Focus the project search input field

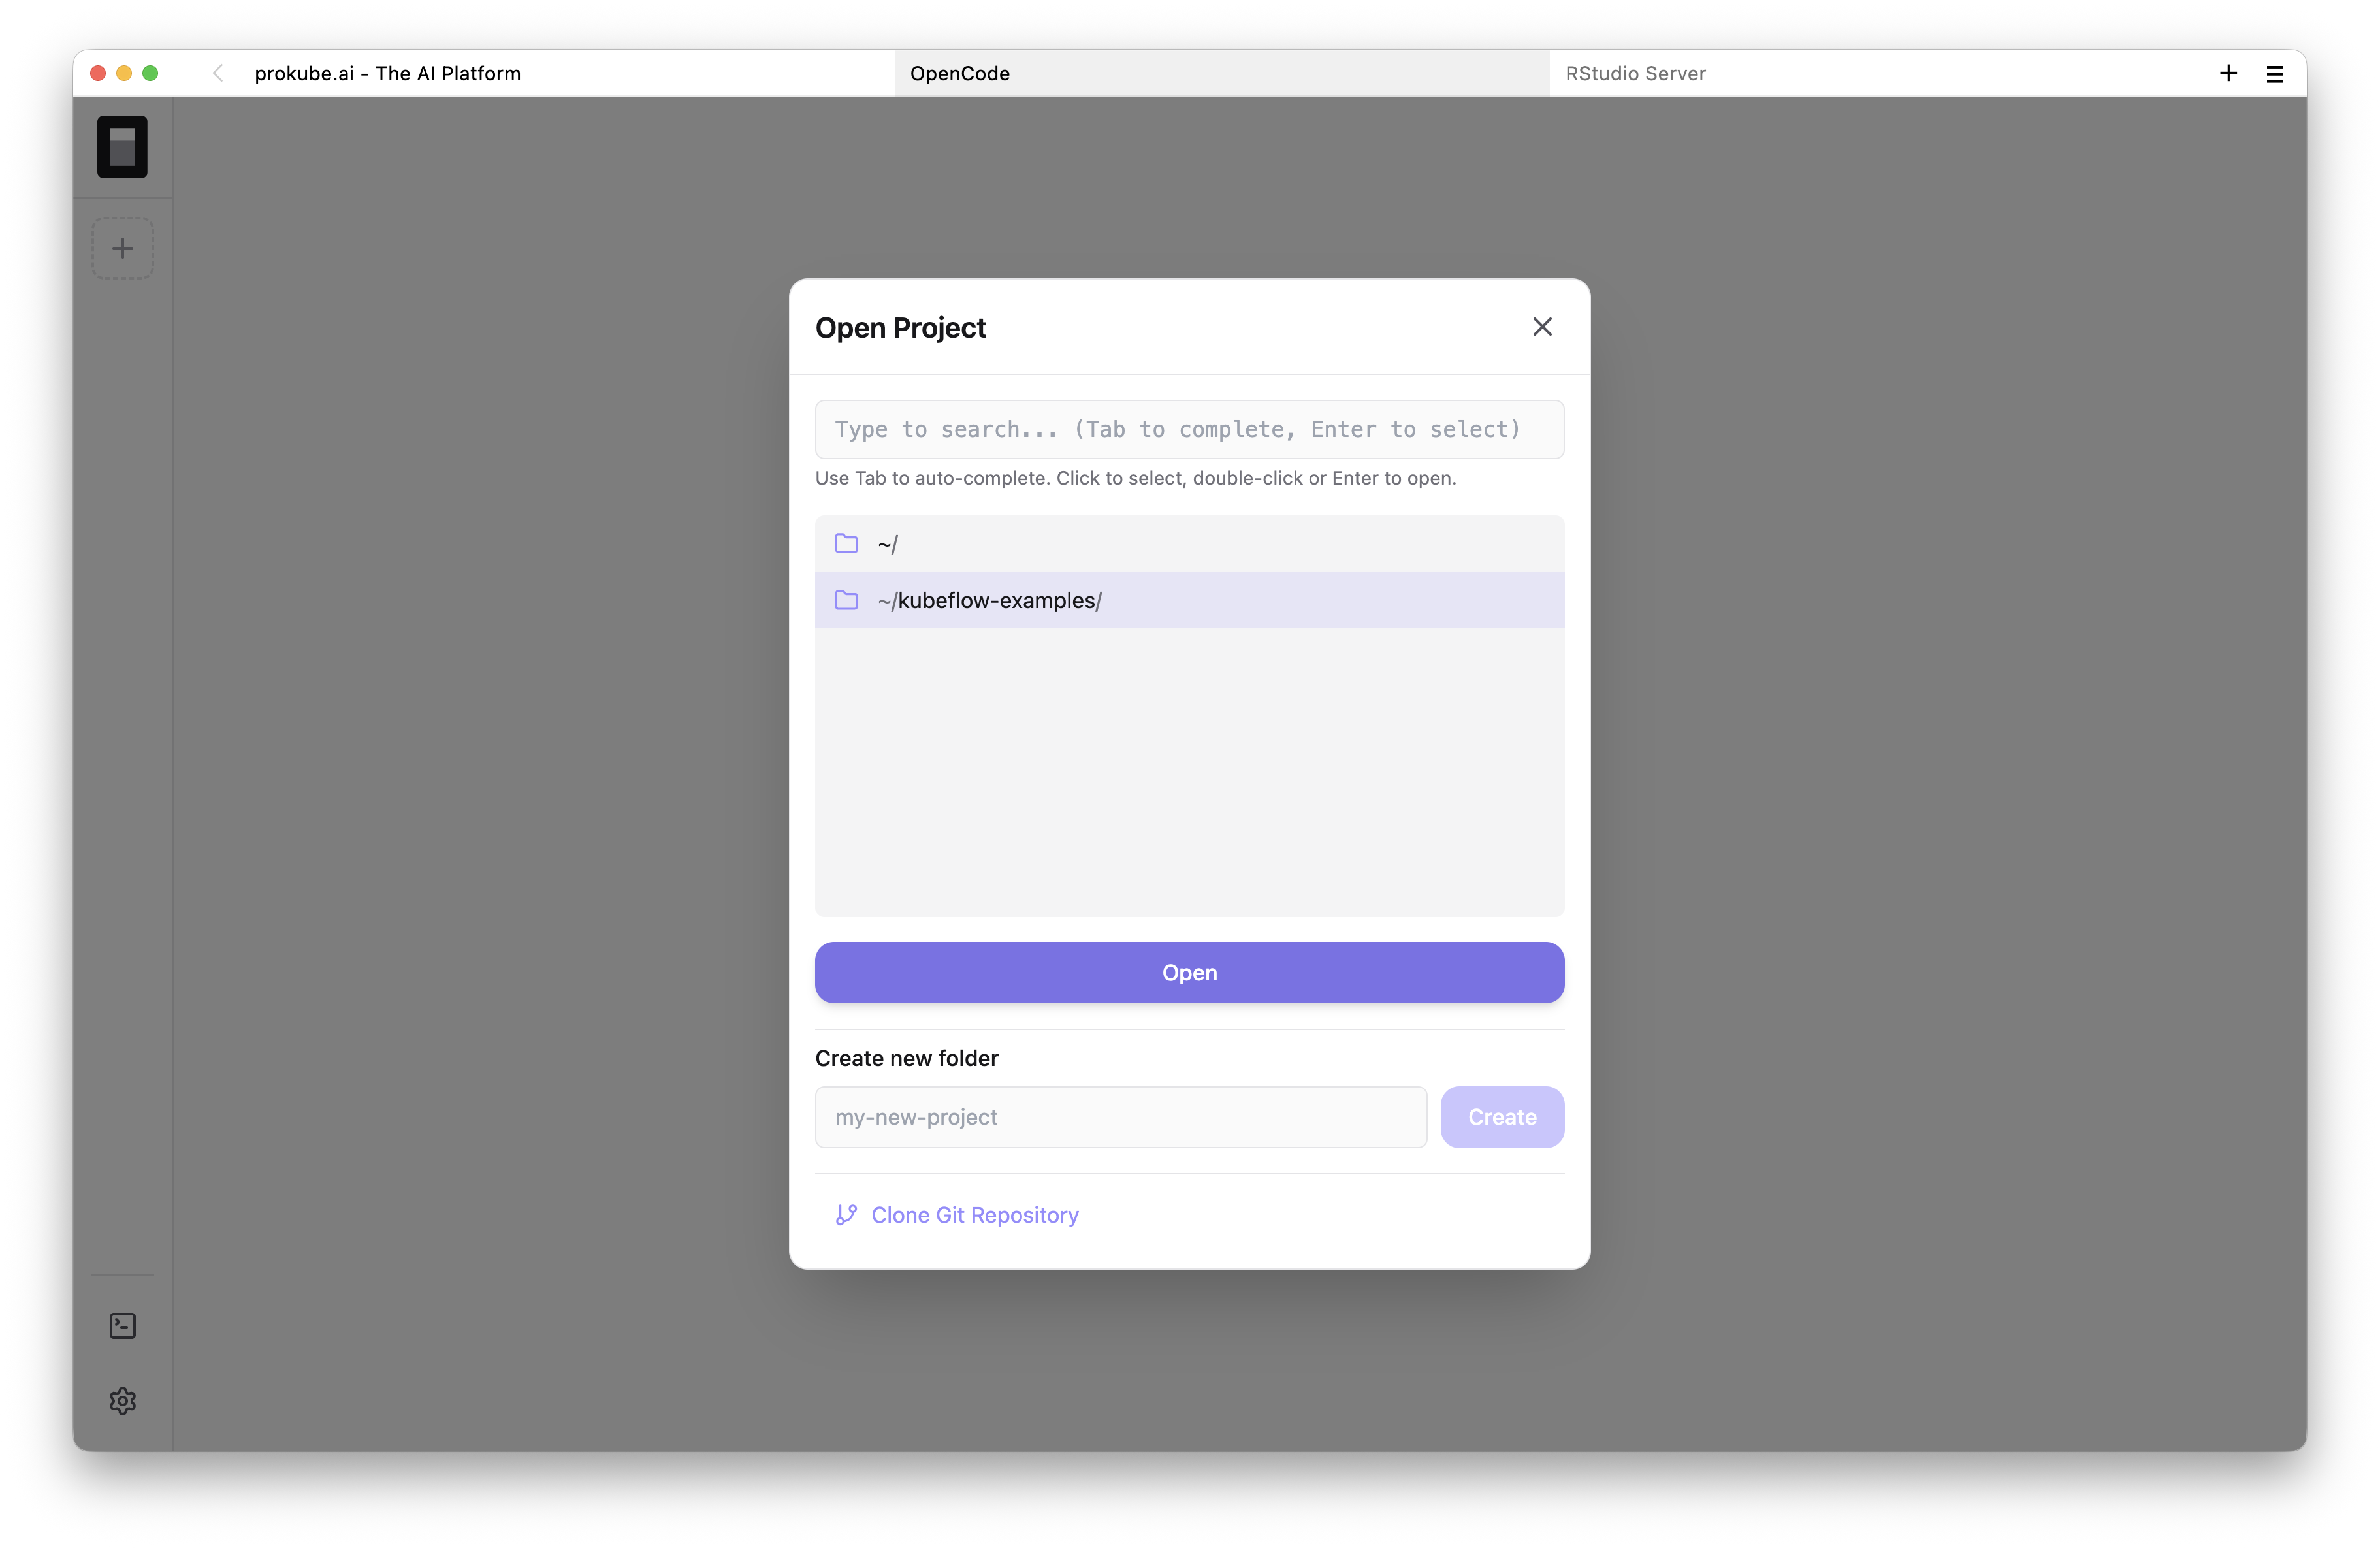(x=1189, y=429)
